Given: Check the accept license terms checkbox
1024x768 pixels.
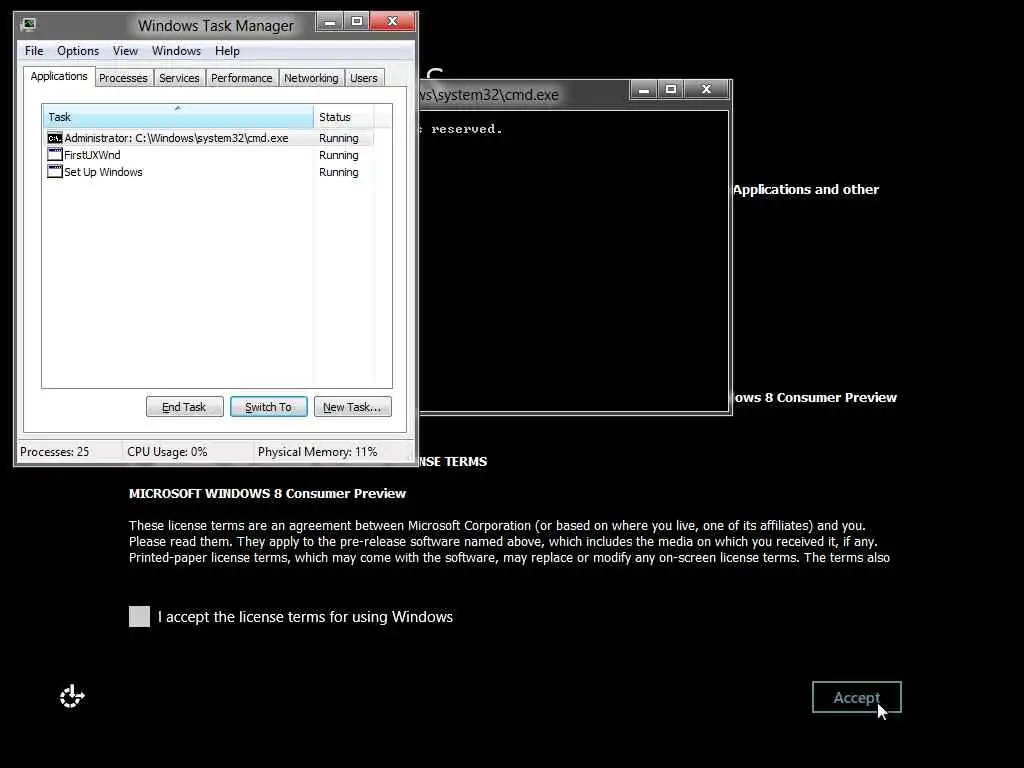Looking at the screenshot, I should tap(139, 616).
